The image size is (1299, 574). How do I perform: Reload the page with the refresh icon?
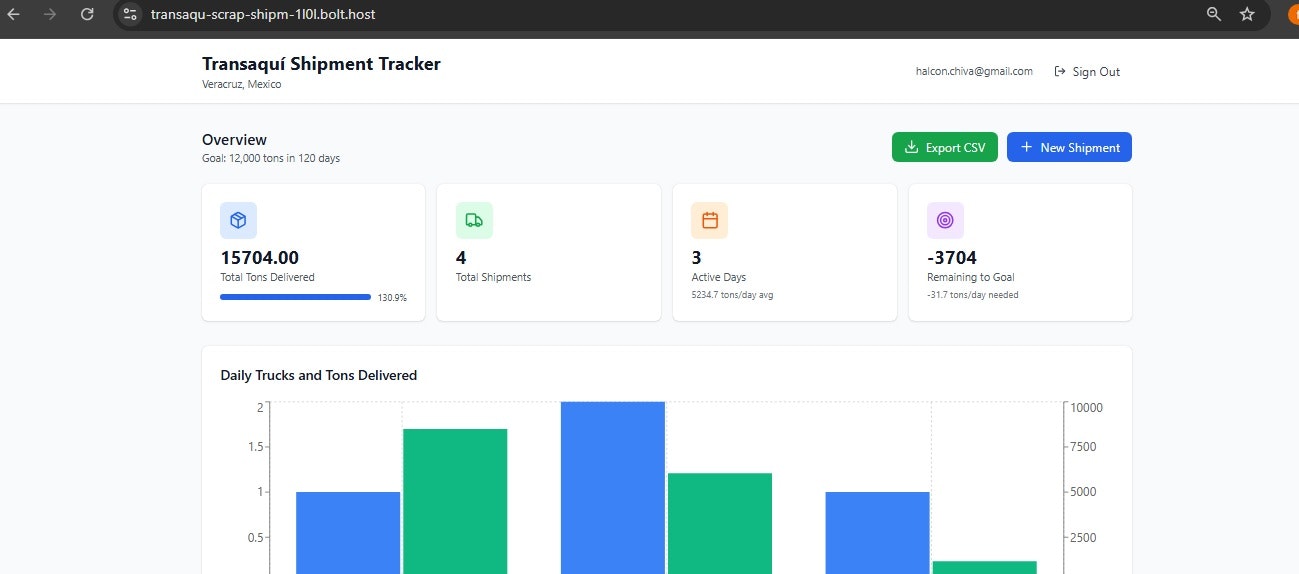87,14
